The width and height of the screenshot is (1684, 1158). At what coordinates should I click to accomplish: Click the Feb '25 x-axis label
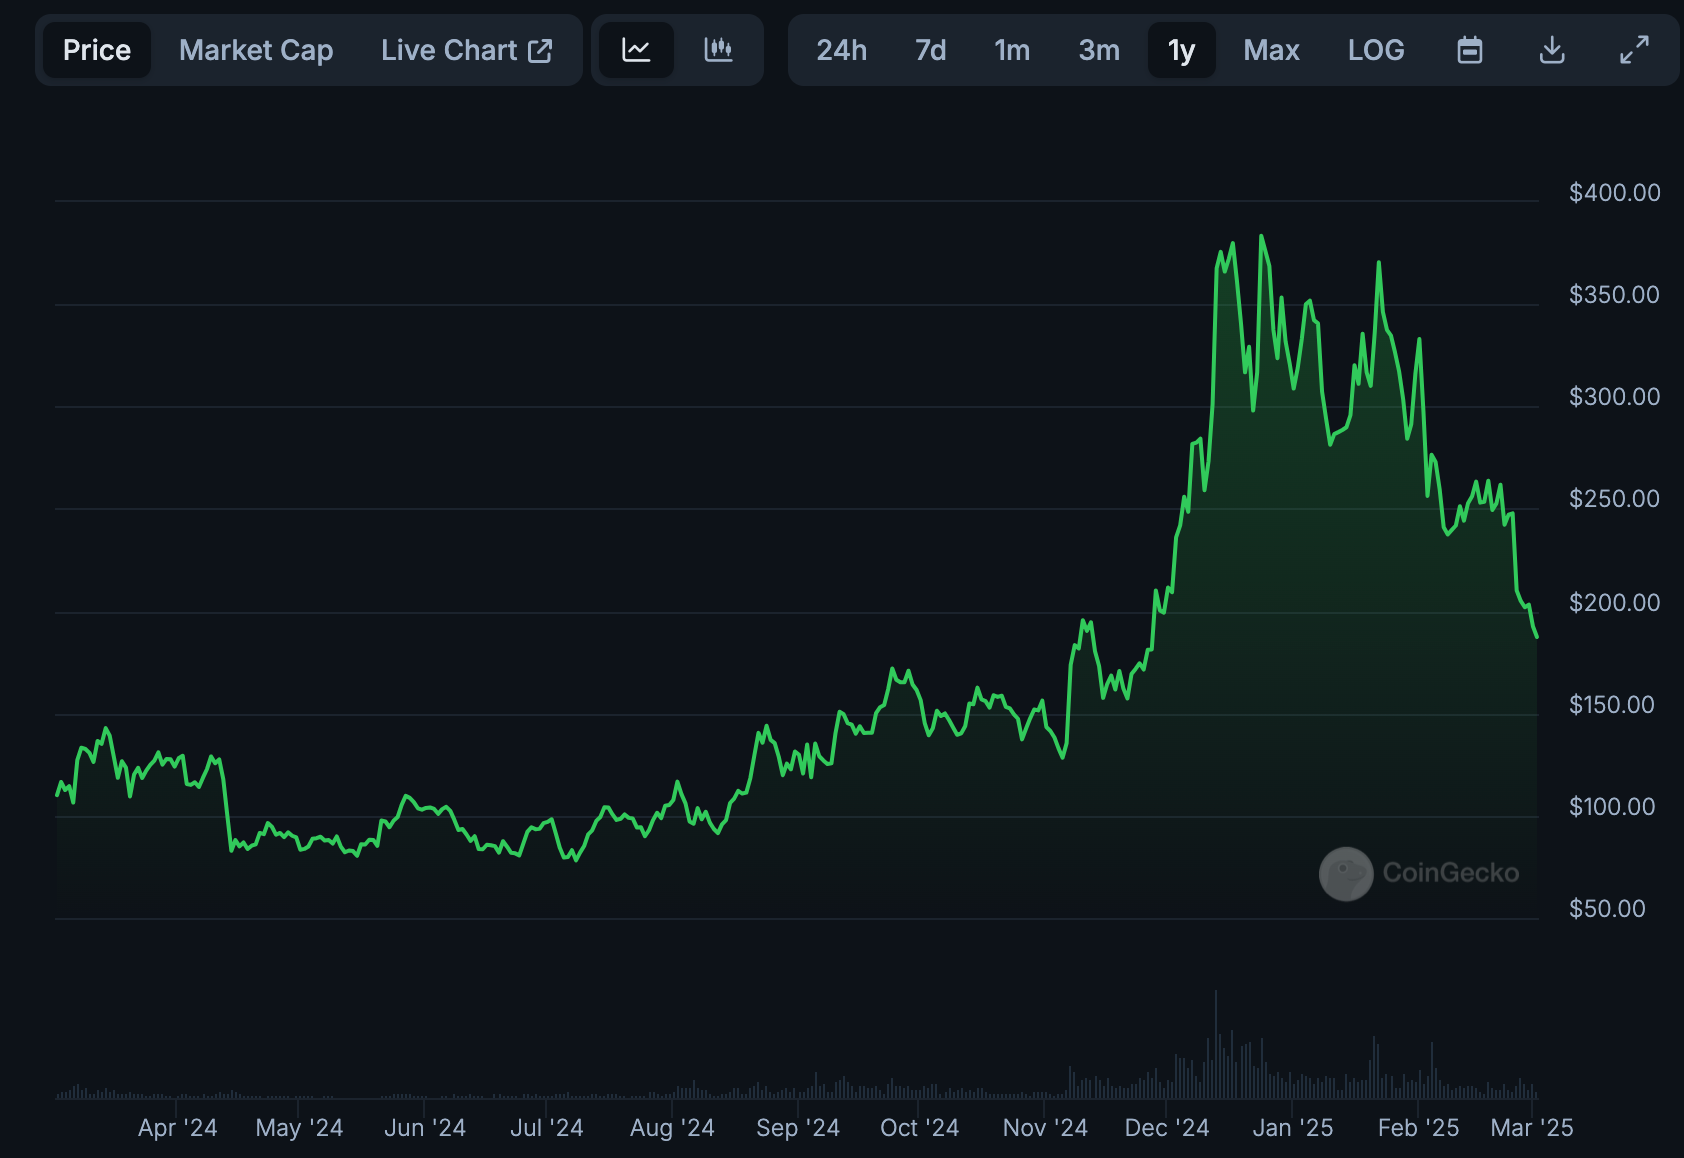[x=1418, y=1128]
